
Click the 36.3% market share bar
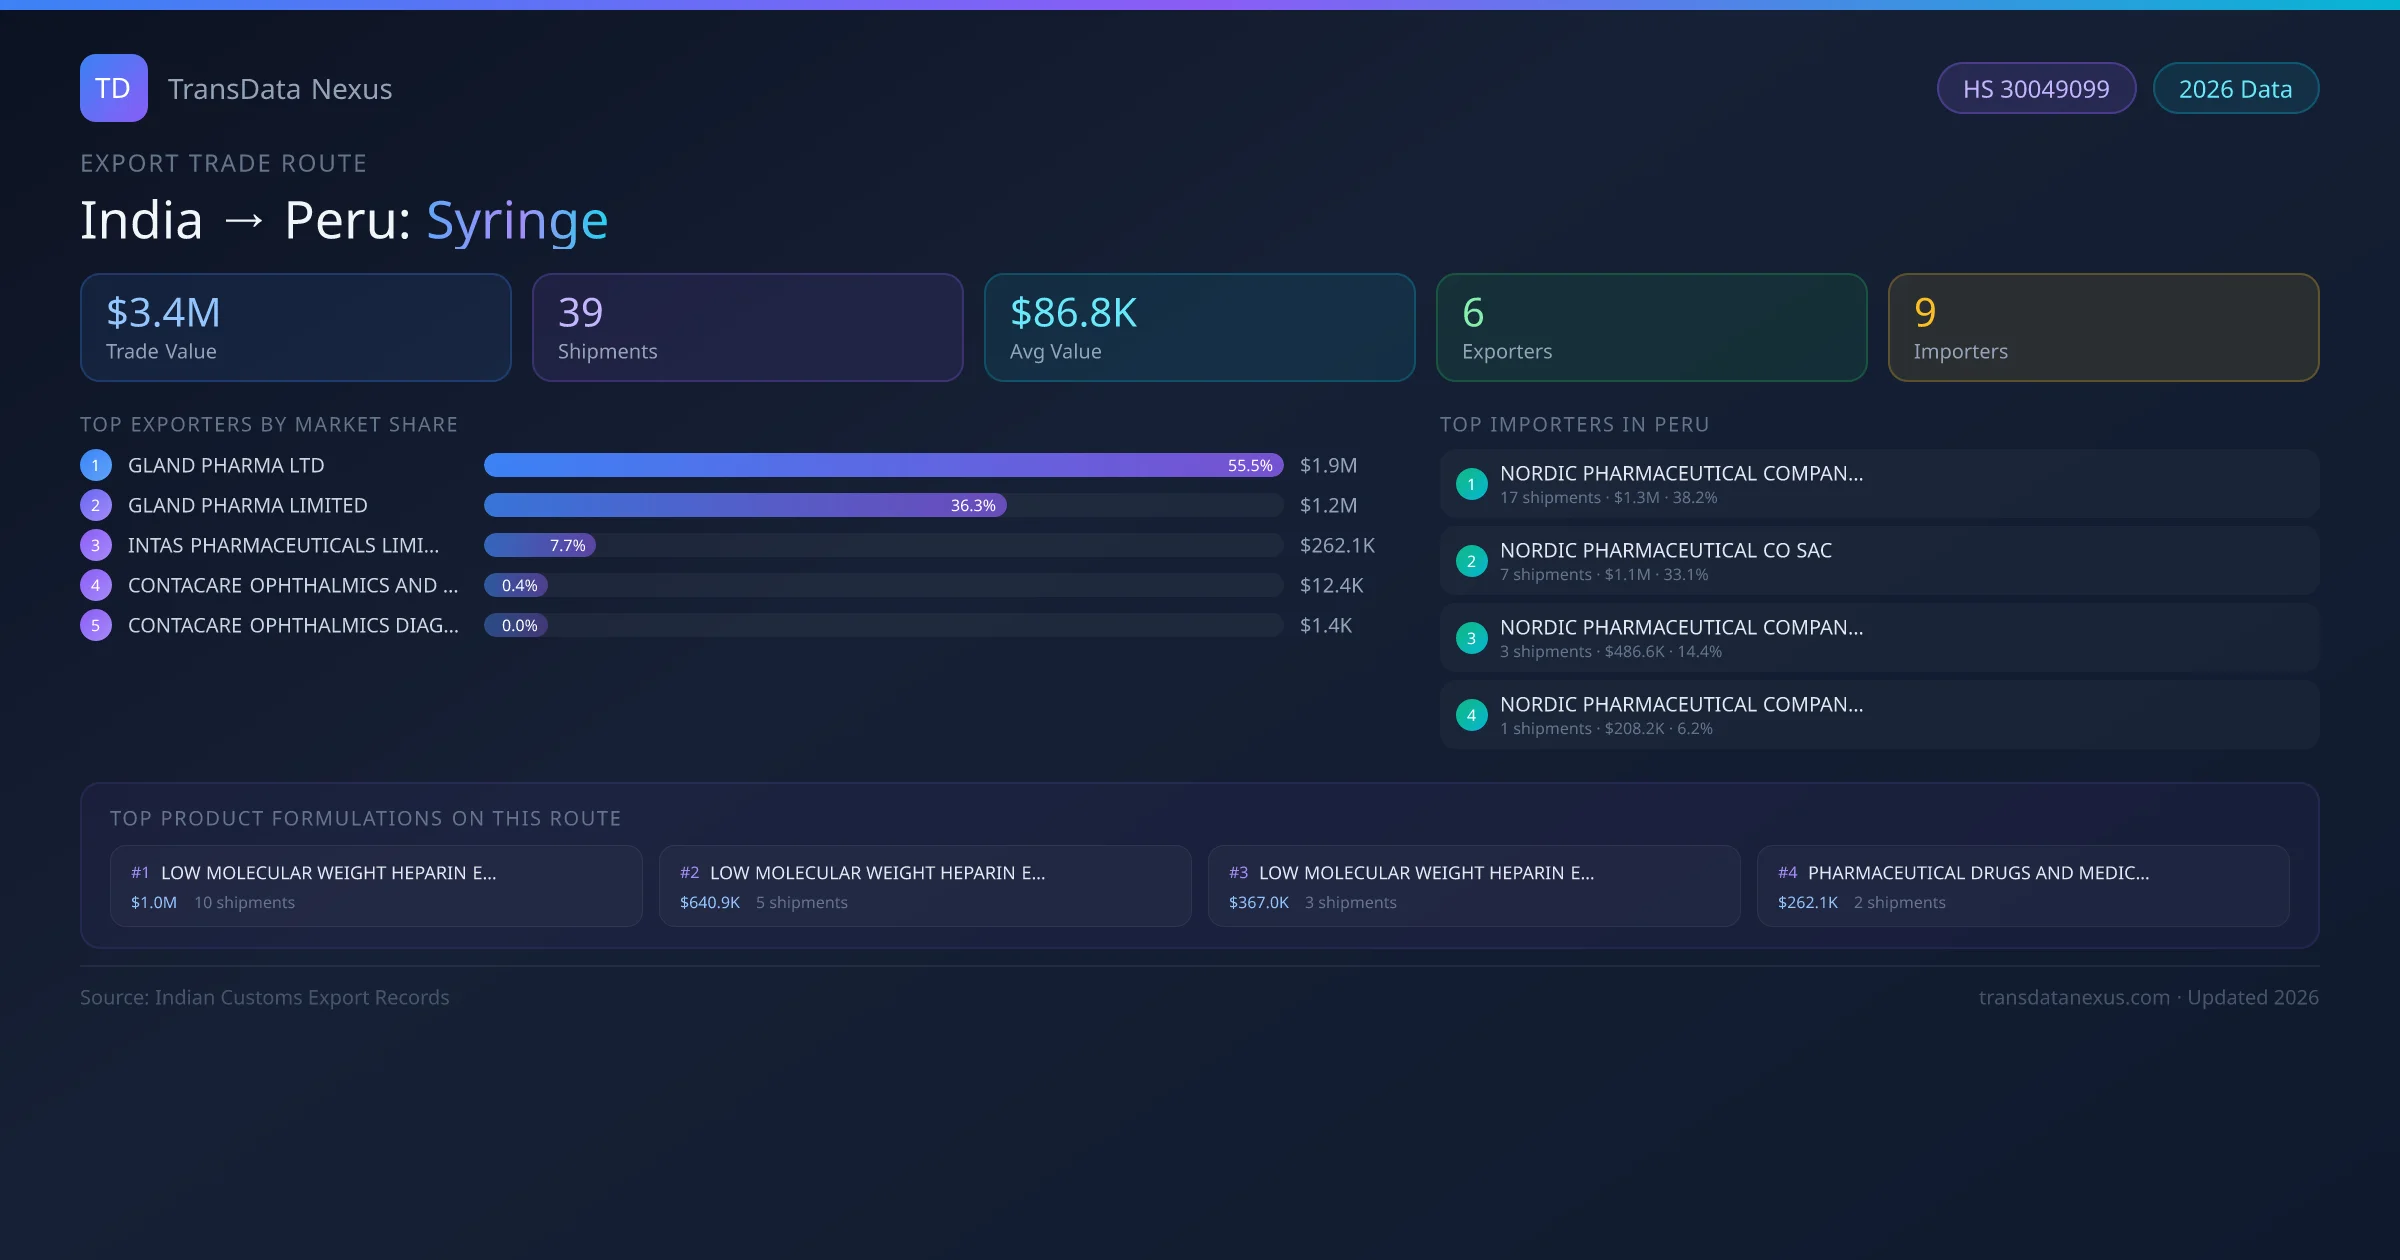point(745,505)
